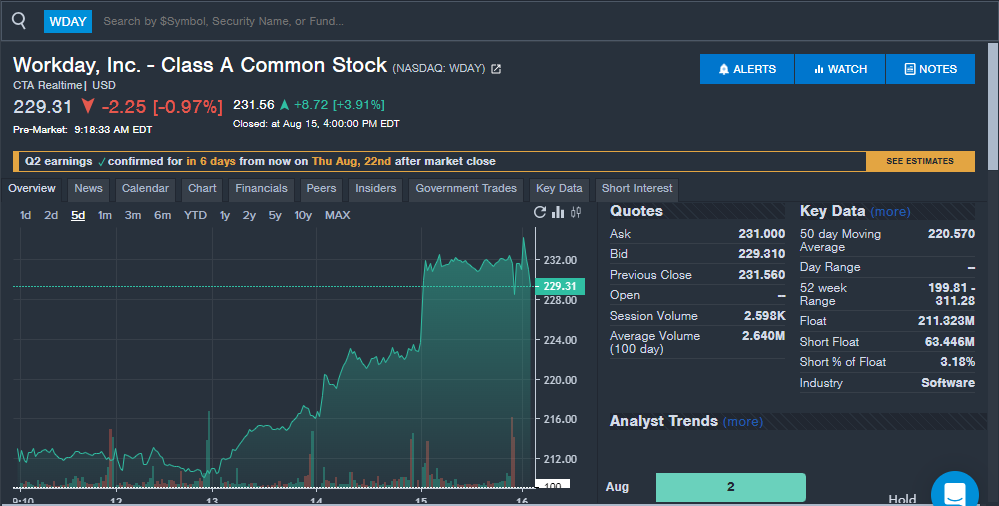Set chart range to 2y
Viewport: 999px width, 506px height.
[x=249, y=215]
